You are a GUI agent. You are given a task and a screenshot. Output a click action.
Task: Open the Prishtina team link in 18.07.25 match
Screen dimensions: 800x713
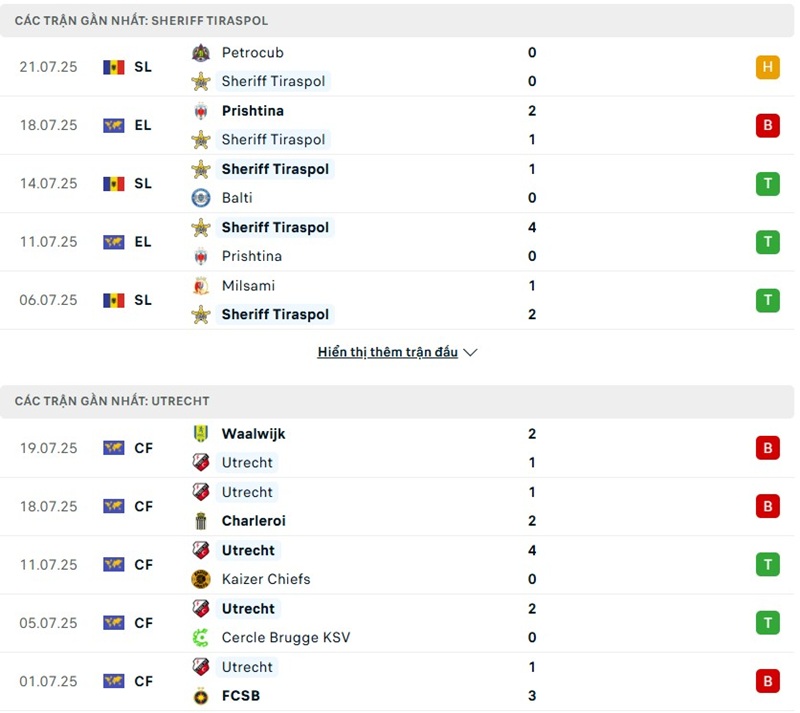pos(252,111)
